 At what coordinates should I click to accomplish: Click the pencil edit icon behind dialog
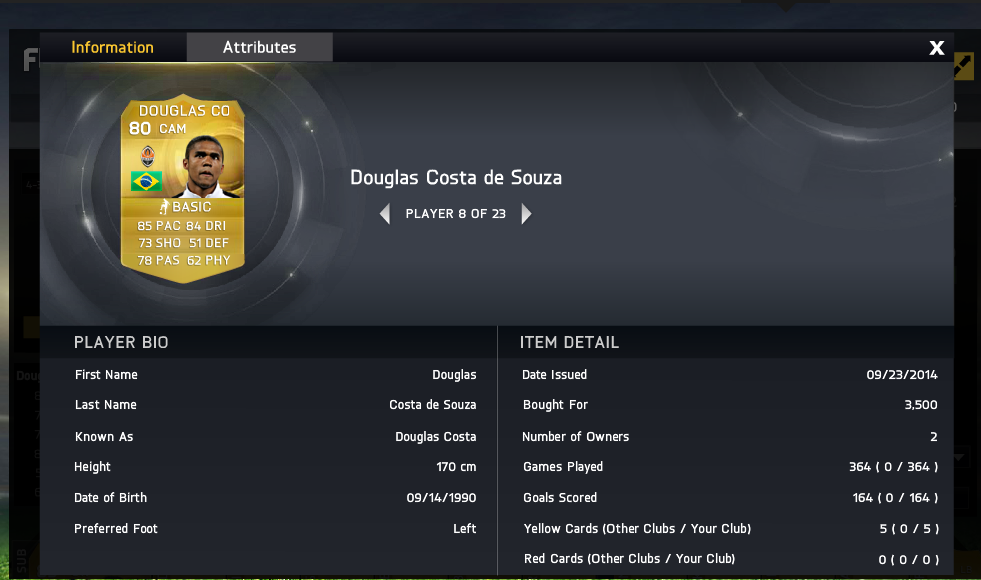pos(963,66)
